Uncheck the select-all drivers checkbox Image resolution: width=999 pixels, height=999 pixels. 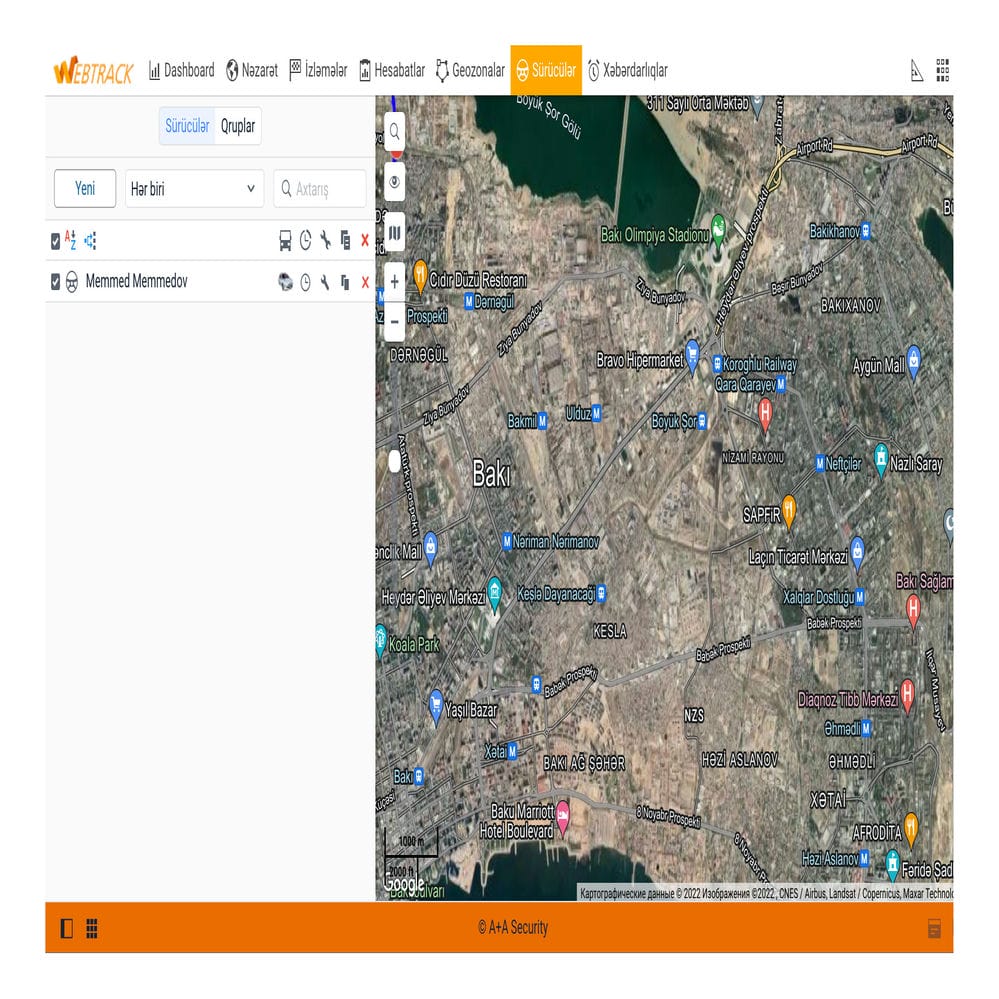56,241
